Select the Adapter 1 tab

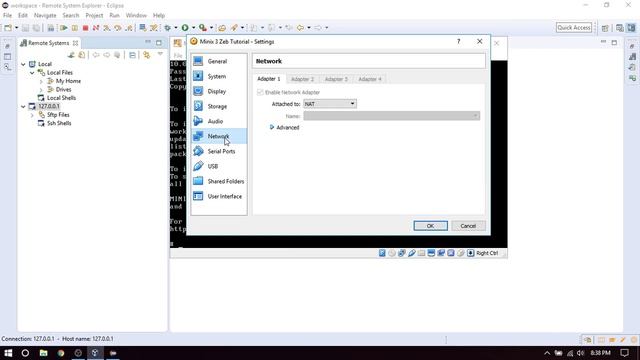[x=269, y=79]
